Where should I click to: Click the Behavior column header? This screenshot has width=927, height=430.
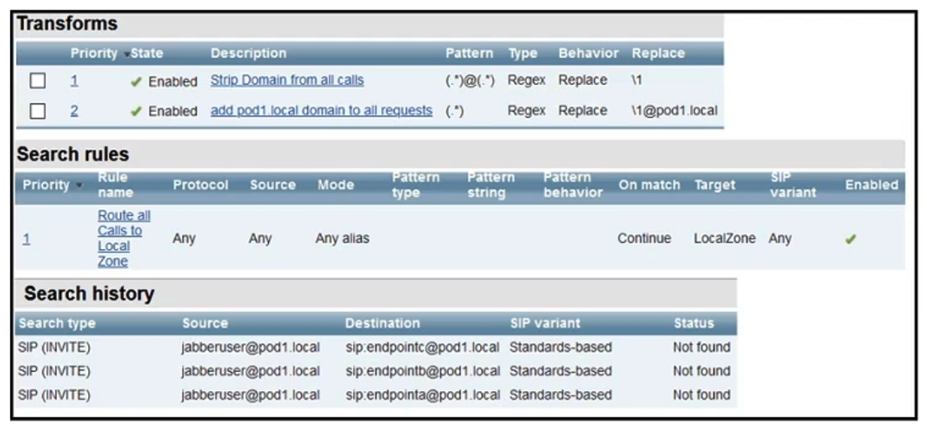click(588, 53)
